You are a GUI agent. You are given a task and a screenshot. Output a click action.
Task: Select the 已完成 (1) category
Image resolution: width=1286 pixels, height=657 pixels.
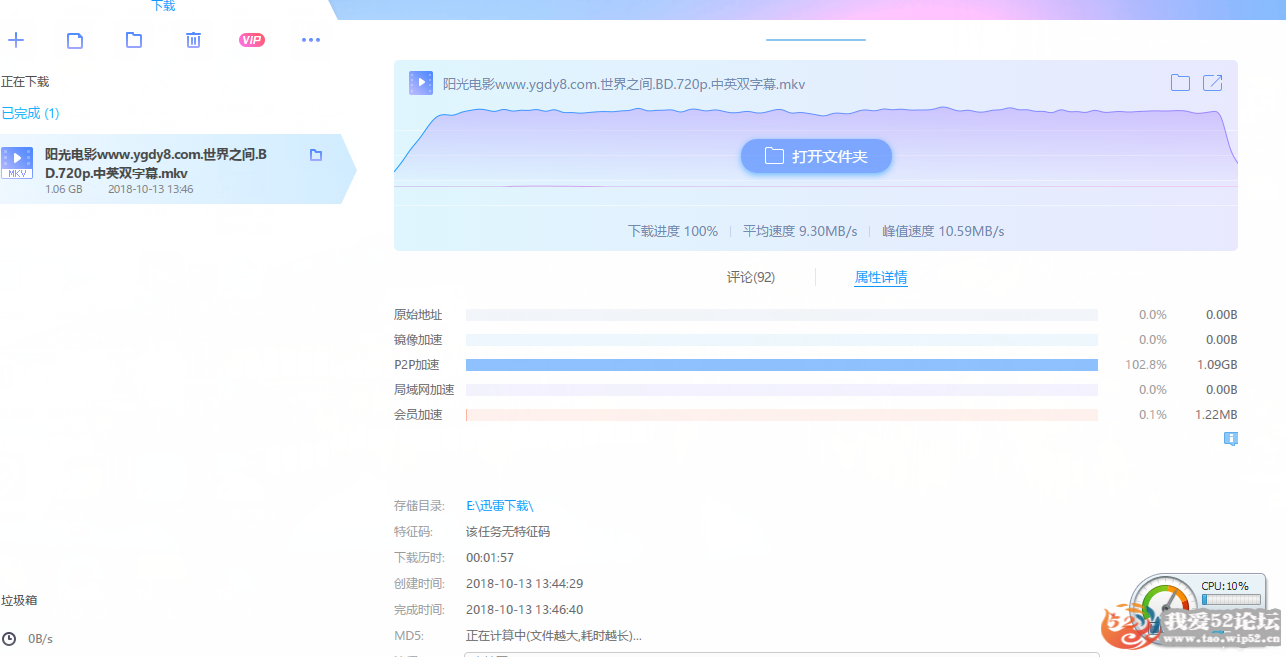pos(30,113)
